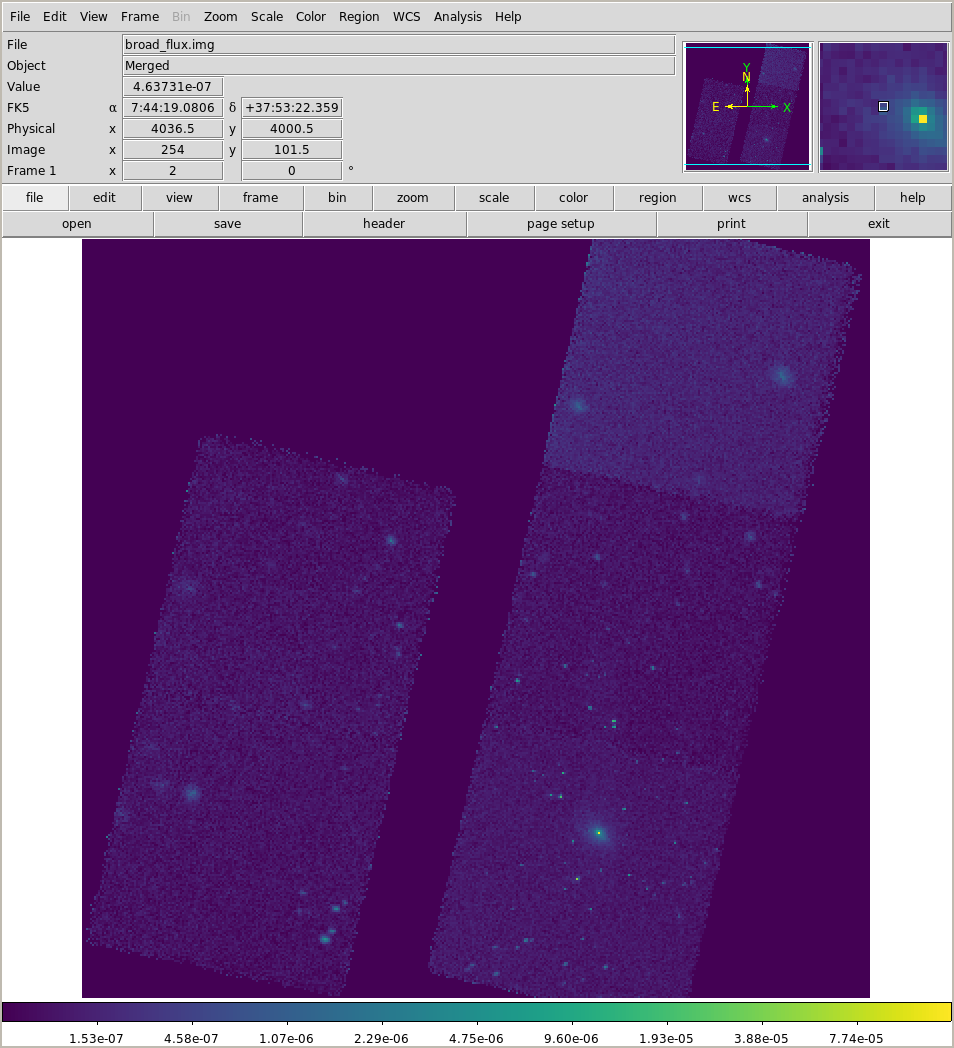
Task: Open the File menu in menu bar
Action: click(20, 17)
